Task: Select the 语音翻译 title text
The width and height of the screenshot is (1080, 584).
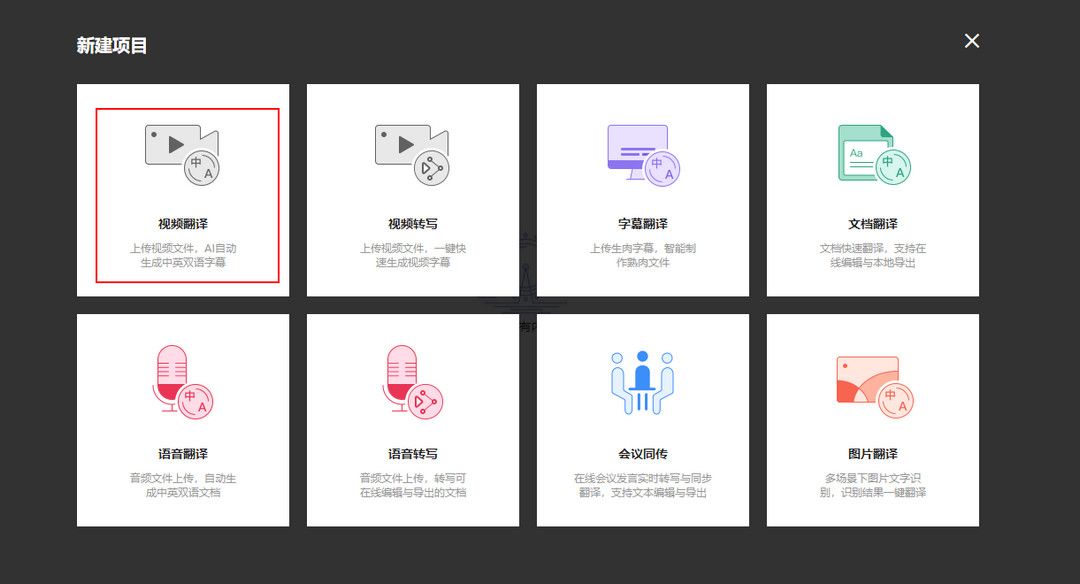Action: 183,454
